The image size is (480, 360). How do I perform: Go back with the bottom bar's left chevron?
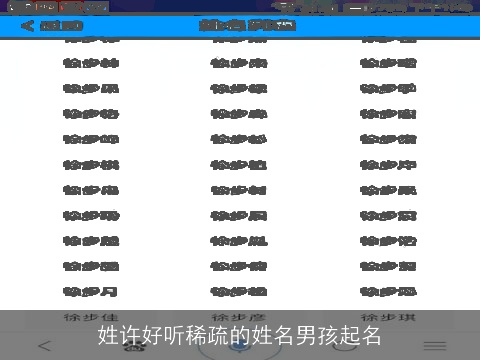point(45,346)
